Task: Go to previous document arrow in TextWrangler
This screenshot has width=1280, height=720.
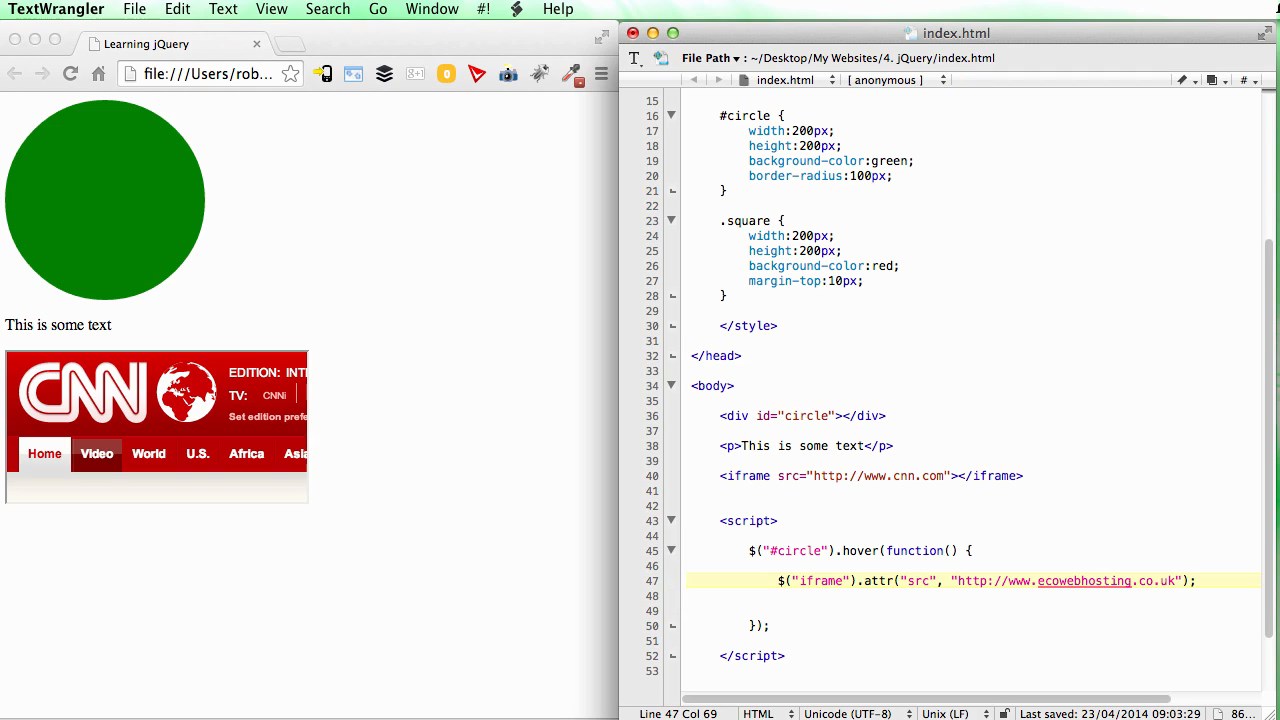Action: tap(694, 80)
